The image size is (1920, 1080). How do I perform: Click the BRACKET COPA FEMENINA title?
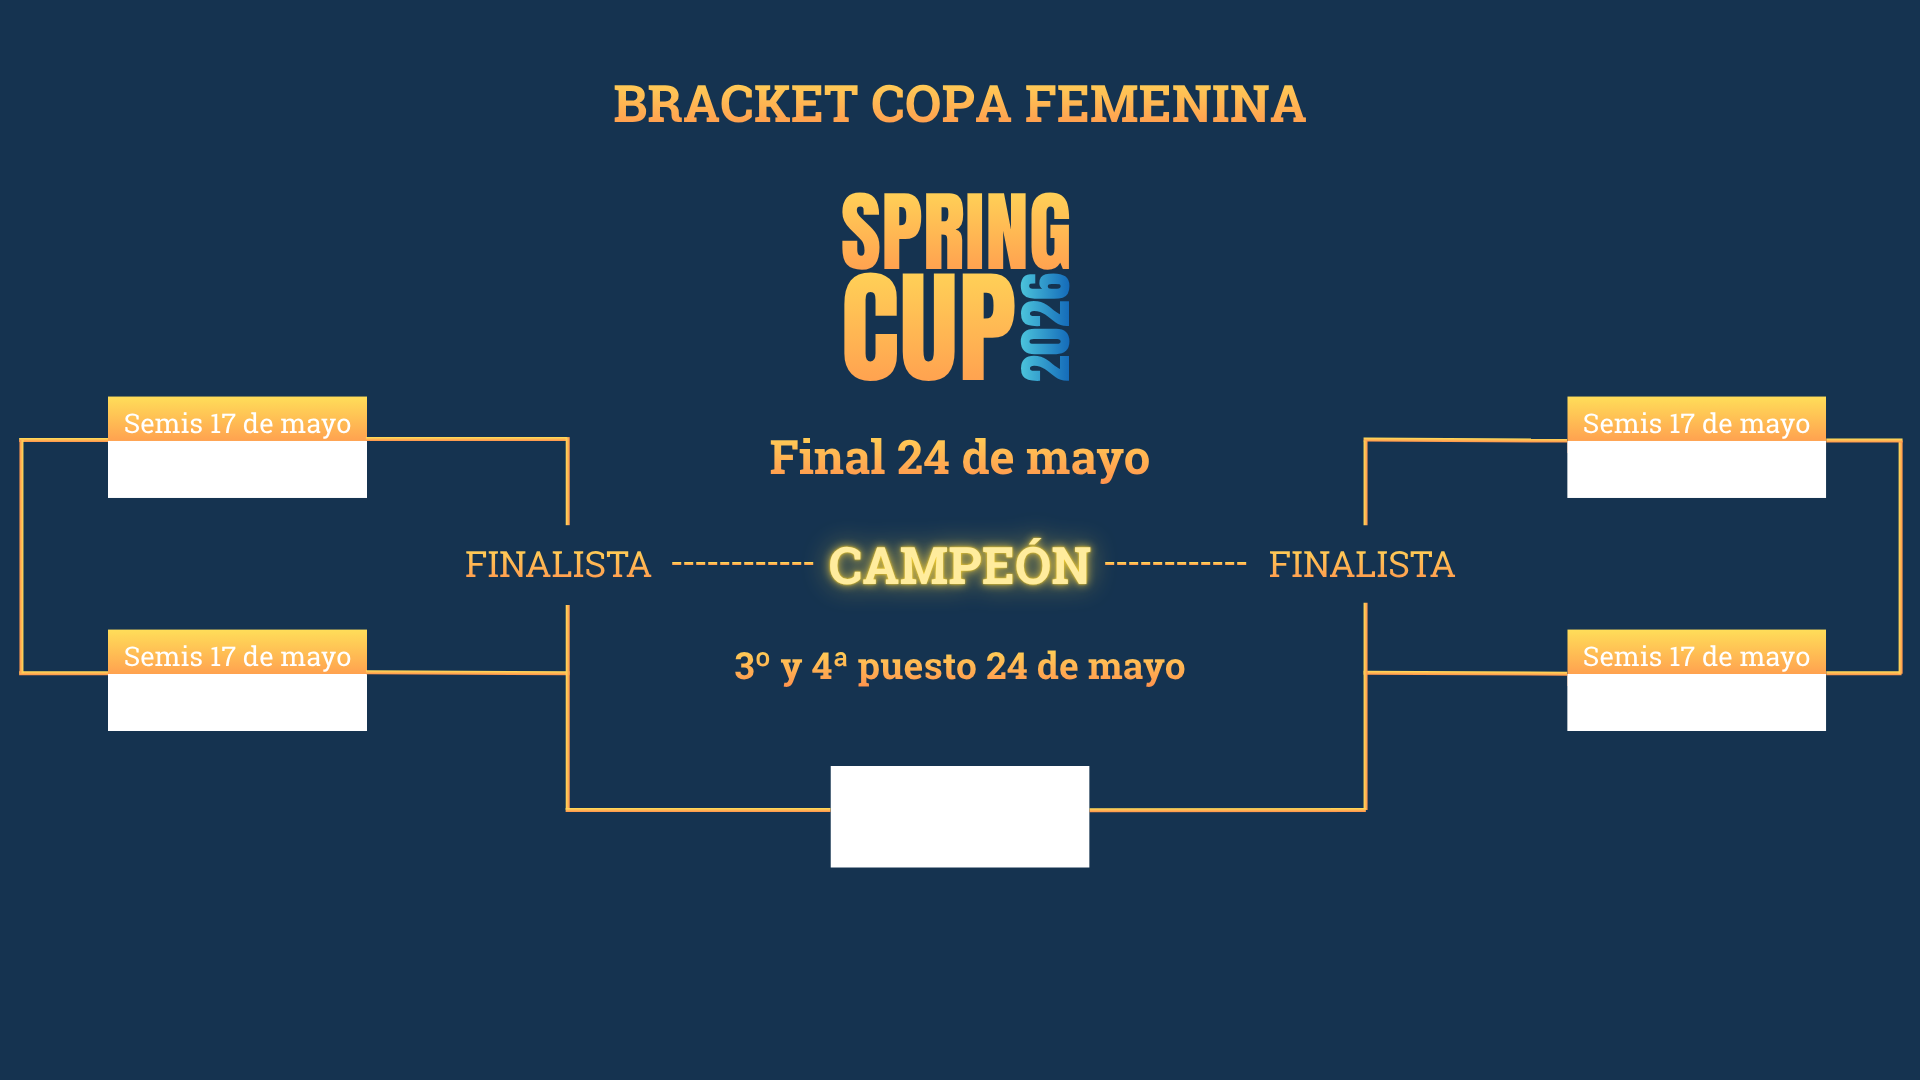pos(959,104)
